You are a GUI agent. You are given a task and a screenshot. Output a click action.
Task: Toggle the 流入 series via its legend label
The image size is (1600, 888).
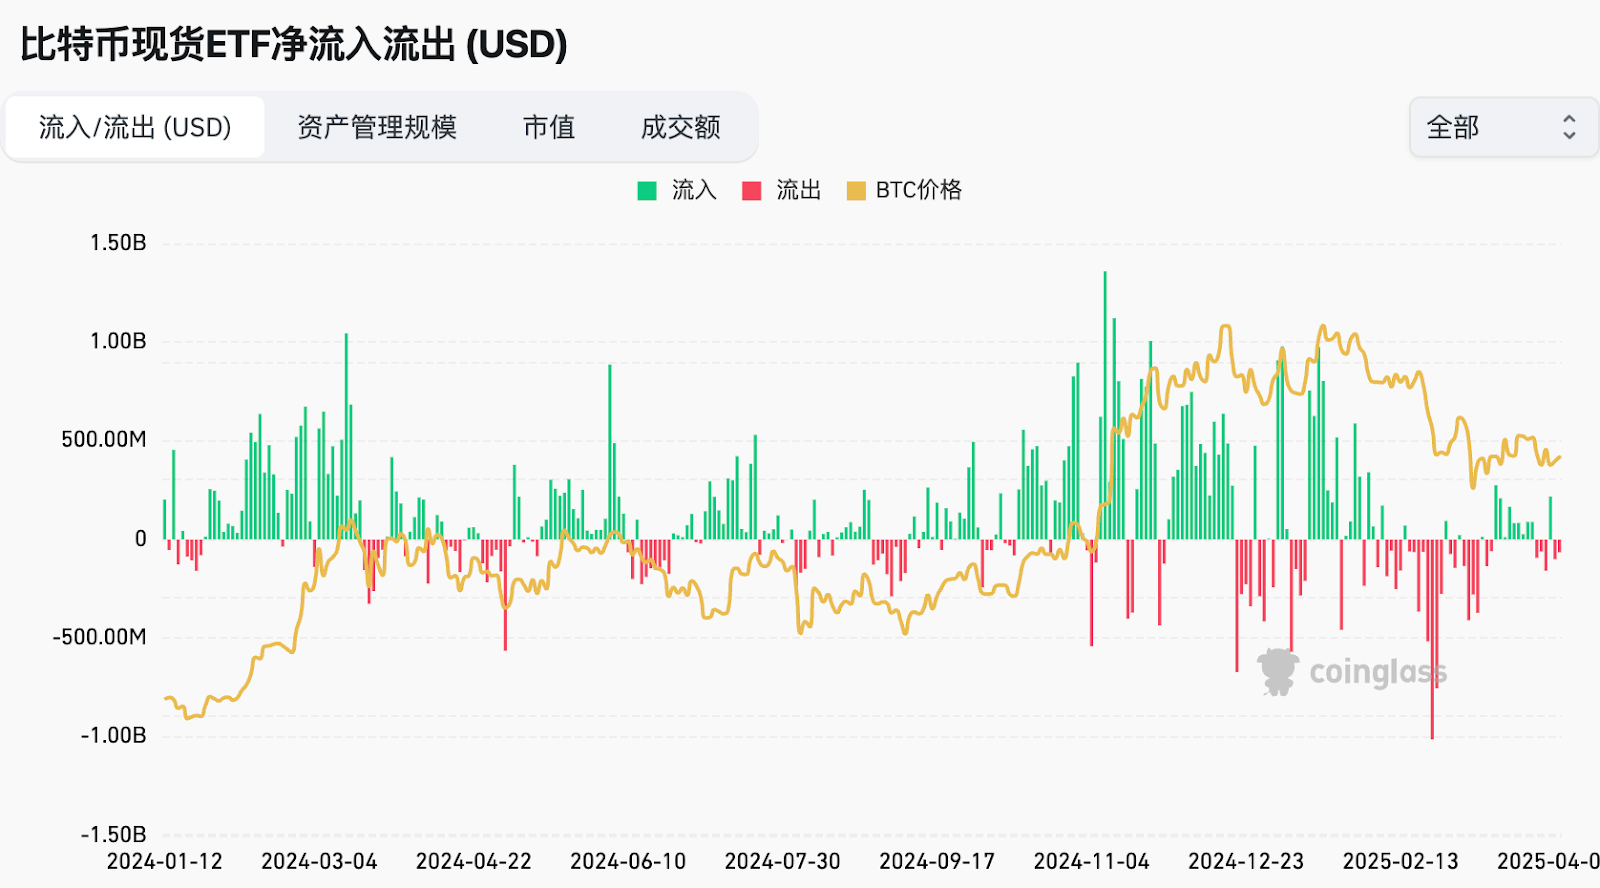point(694,190)
